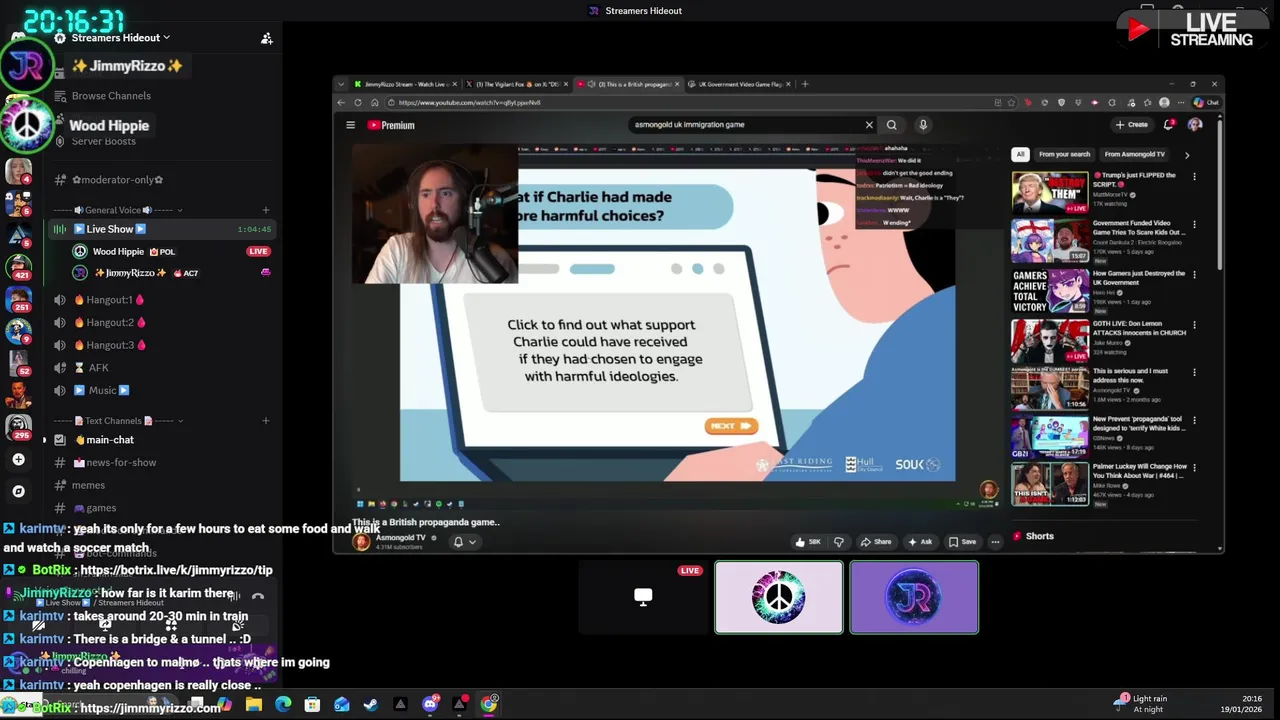Open options menu for Government Funded Video Game
Image resolution: width=1280 pixels, height=720 pixels.
pos(1194,226)
